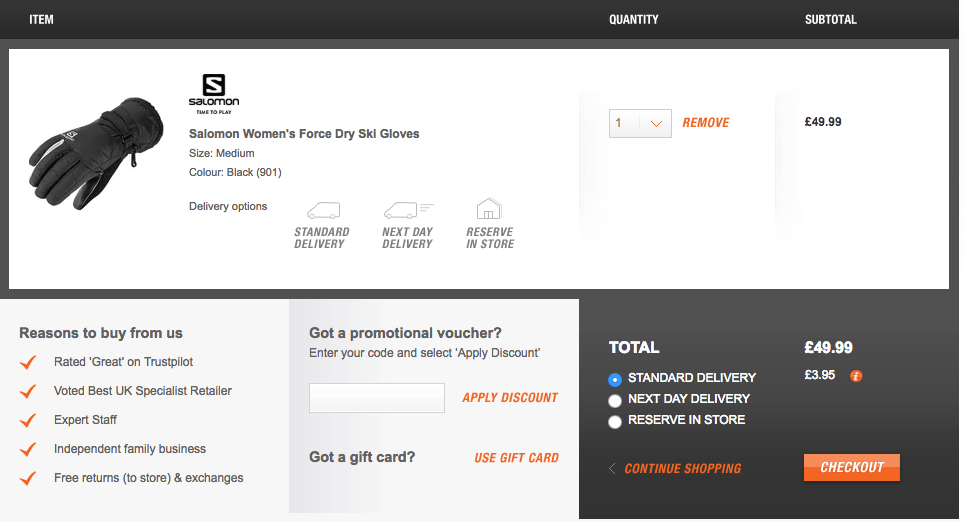964x522 pixels.
Task: Click the SUBTOTAL column header
Action: 831,20
